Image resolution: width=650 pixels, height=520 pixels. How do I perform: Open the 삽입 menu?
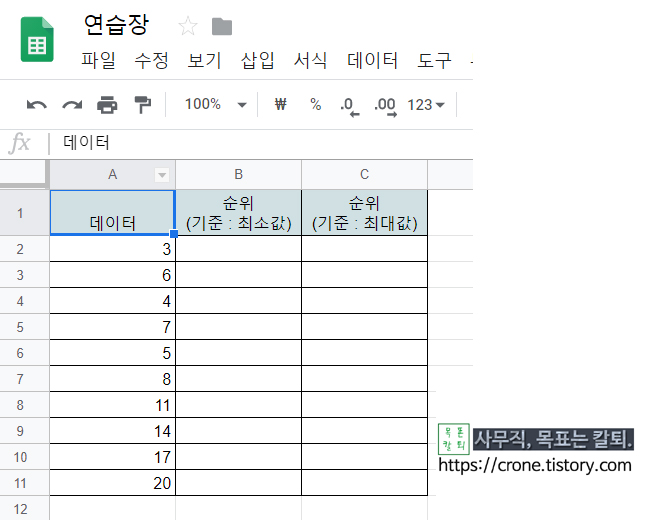pyautogui.click(x=257, y=61)
